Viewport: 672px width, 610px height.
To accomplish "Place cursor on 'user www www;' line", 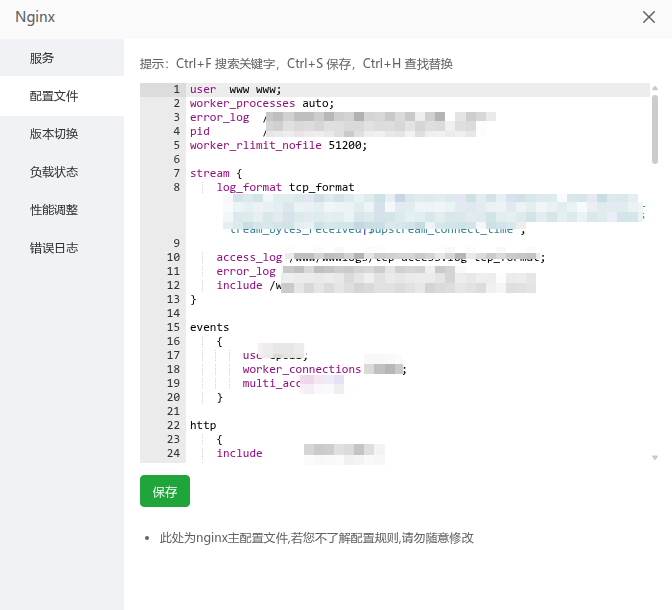I will click(x=236, y=90).
